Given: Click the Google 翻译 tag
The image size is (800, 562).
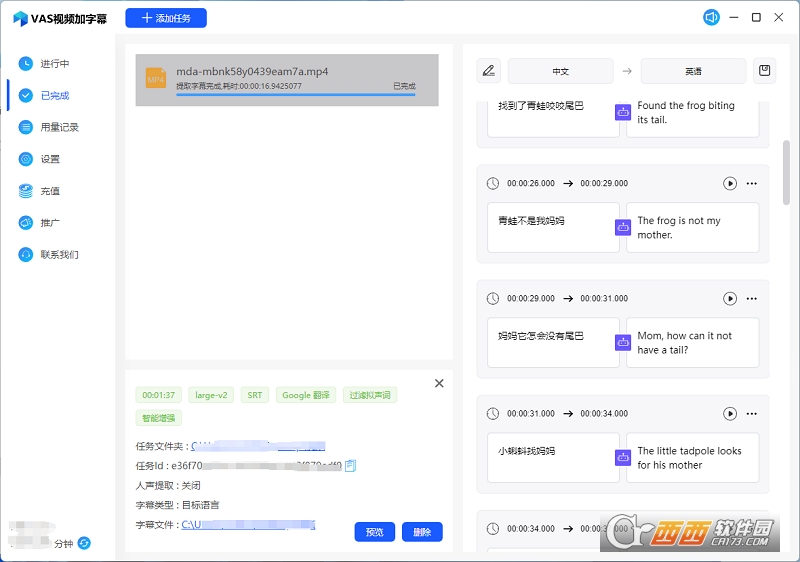Looking at the screenshot, I should (x=306, y=395).
